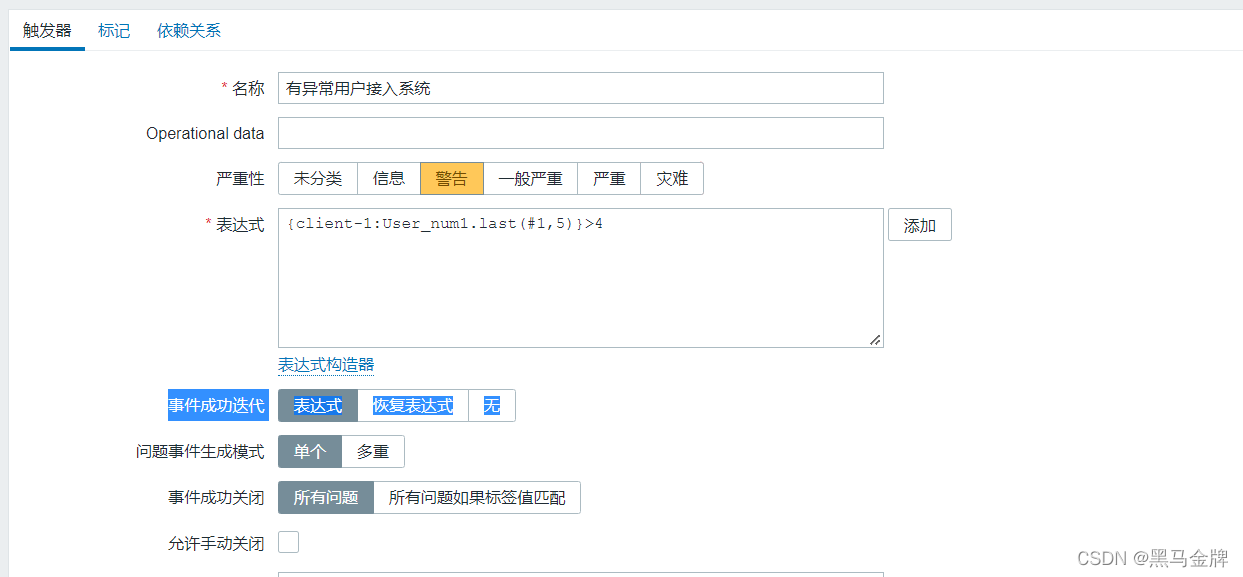1243x577 pixels.
Task: Open the 依赖关系 tab
Action: [x=189, y=30]
